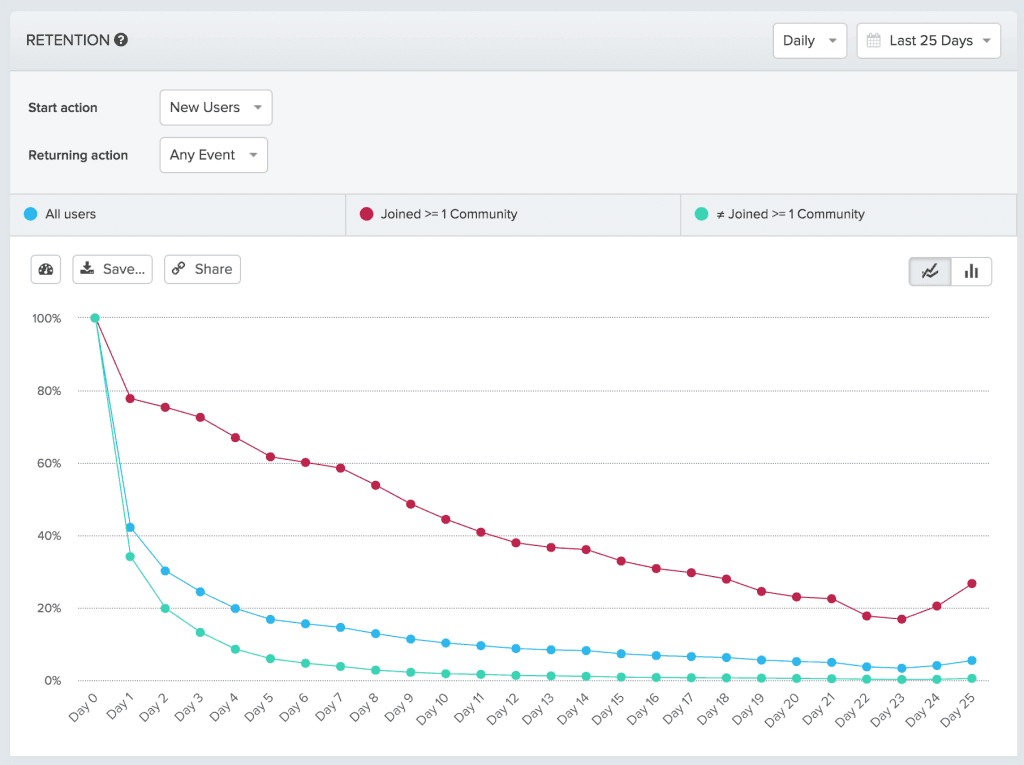Click the blue Day 25 data point

971,661
